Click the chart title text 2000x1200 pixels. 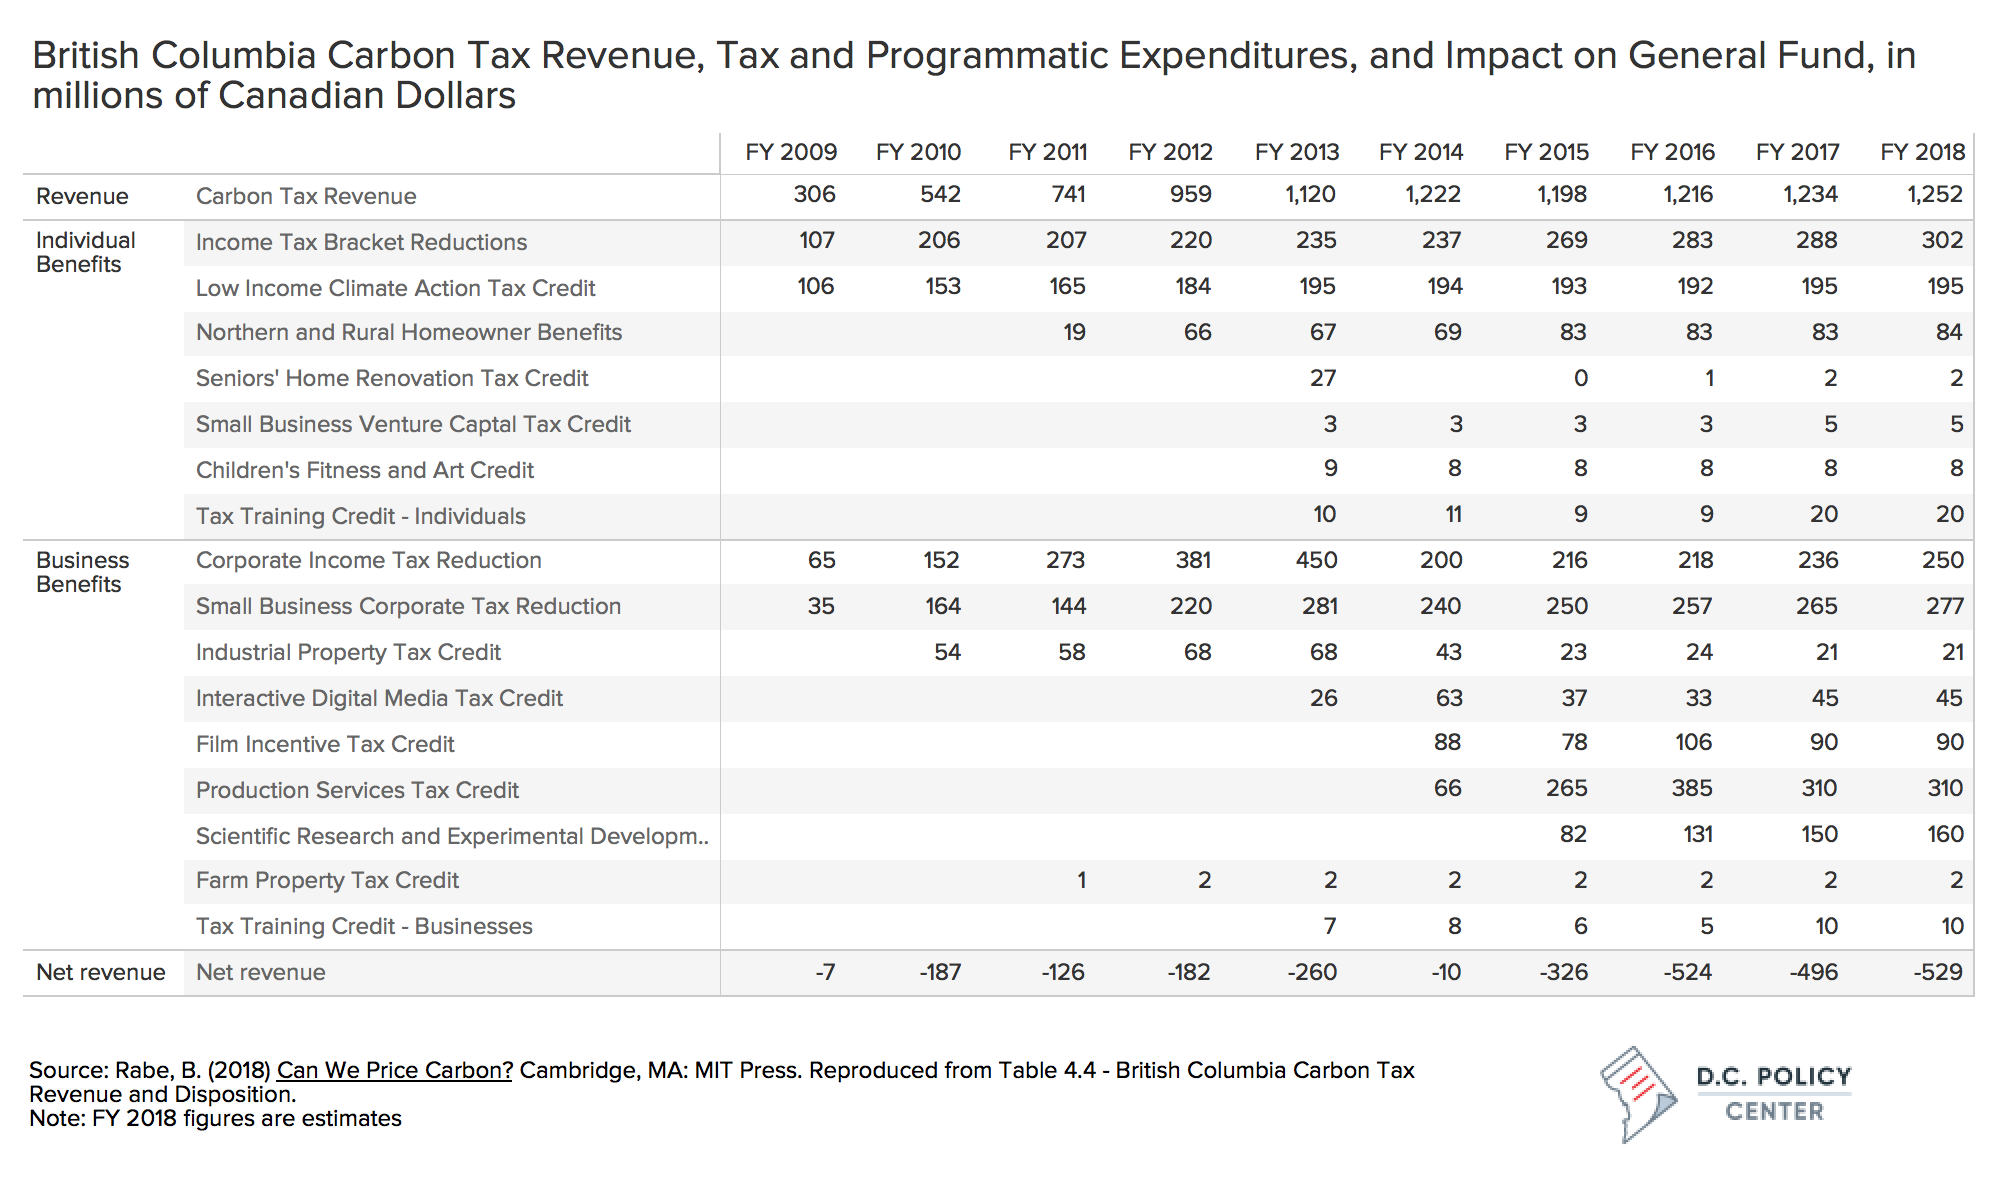click(x=974, y=75)
